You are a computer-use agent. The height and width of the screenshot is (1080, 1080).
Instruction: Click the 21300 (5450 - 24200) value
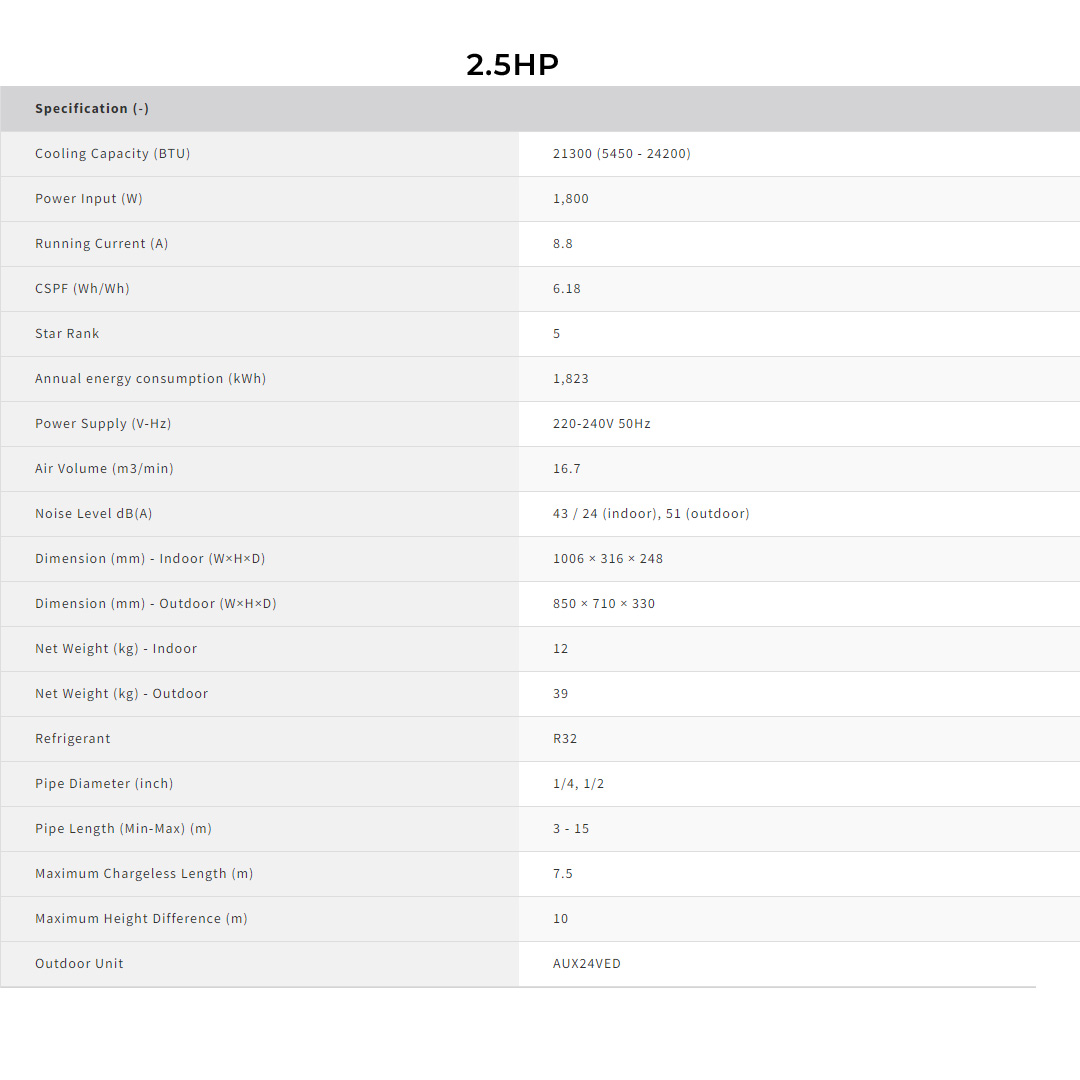(x=621, y=154)
